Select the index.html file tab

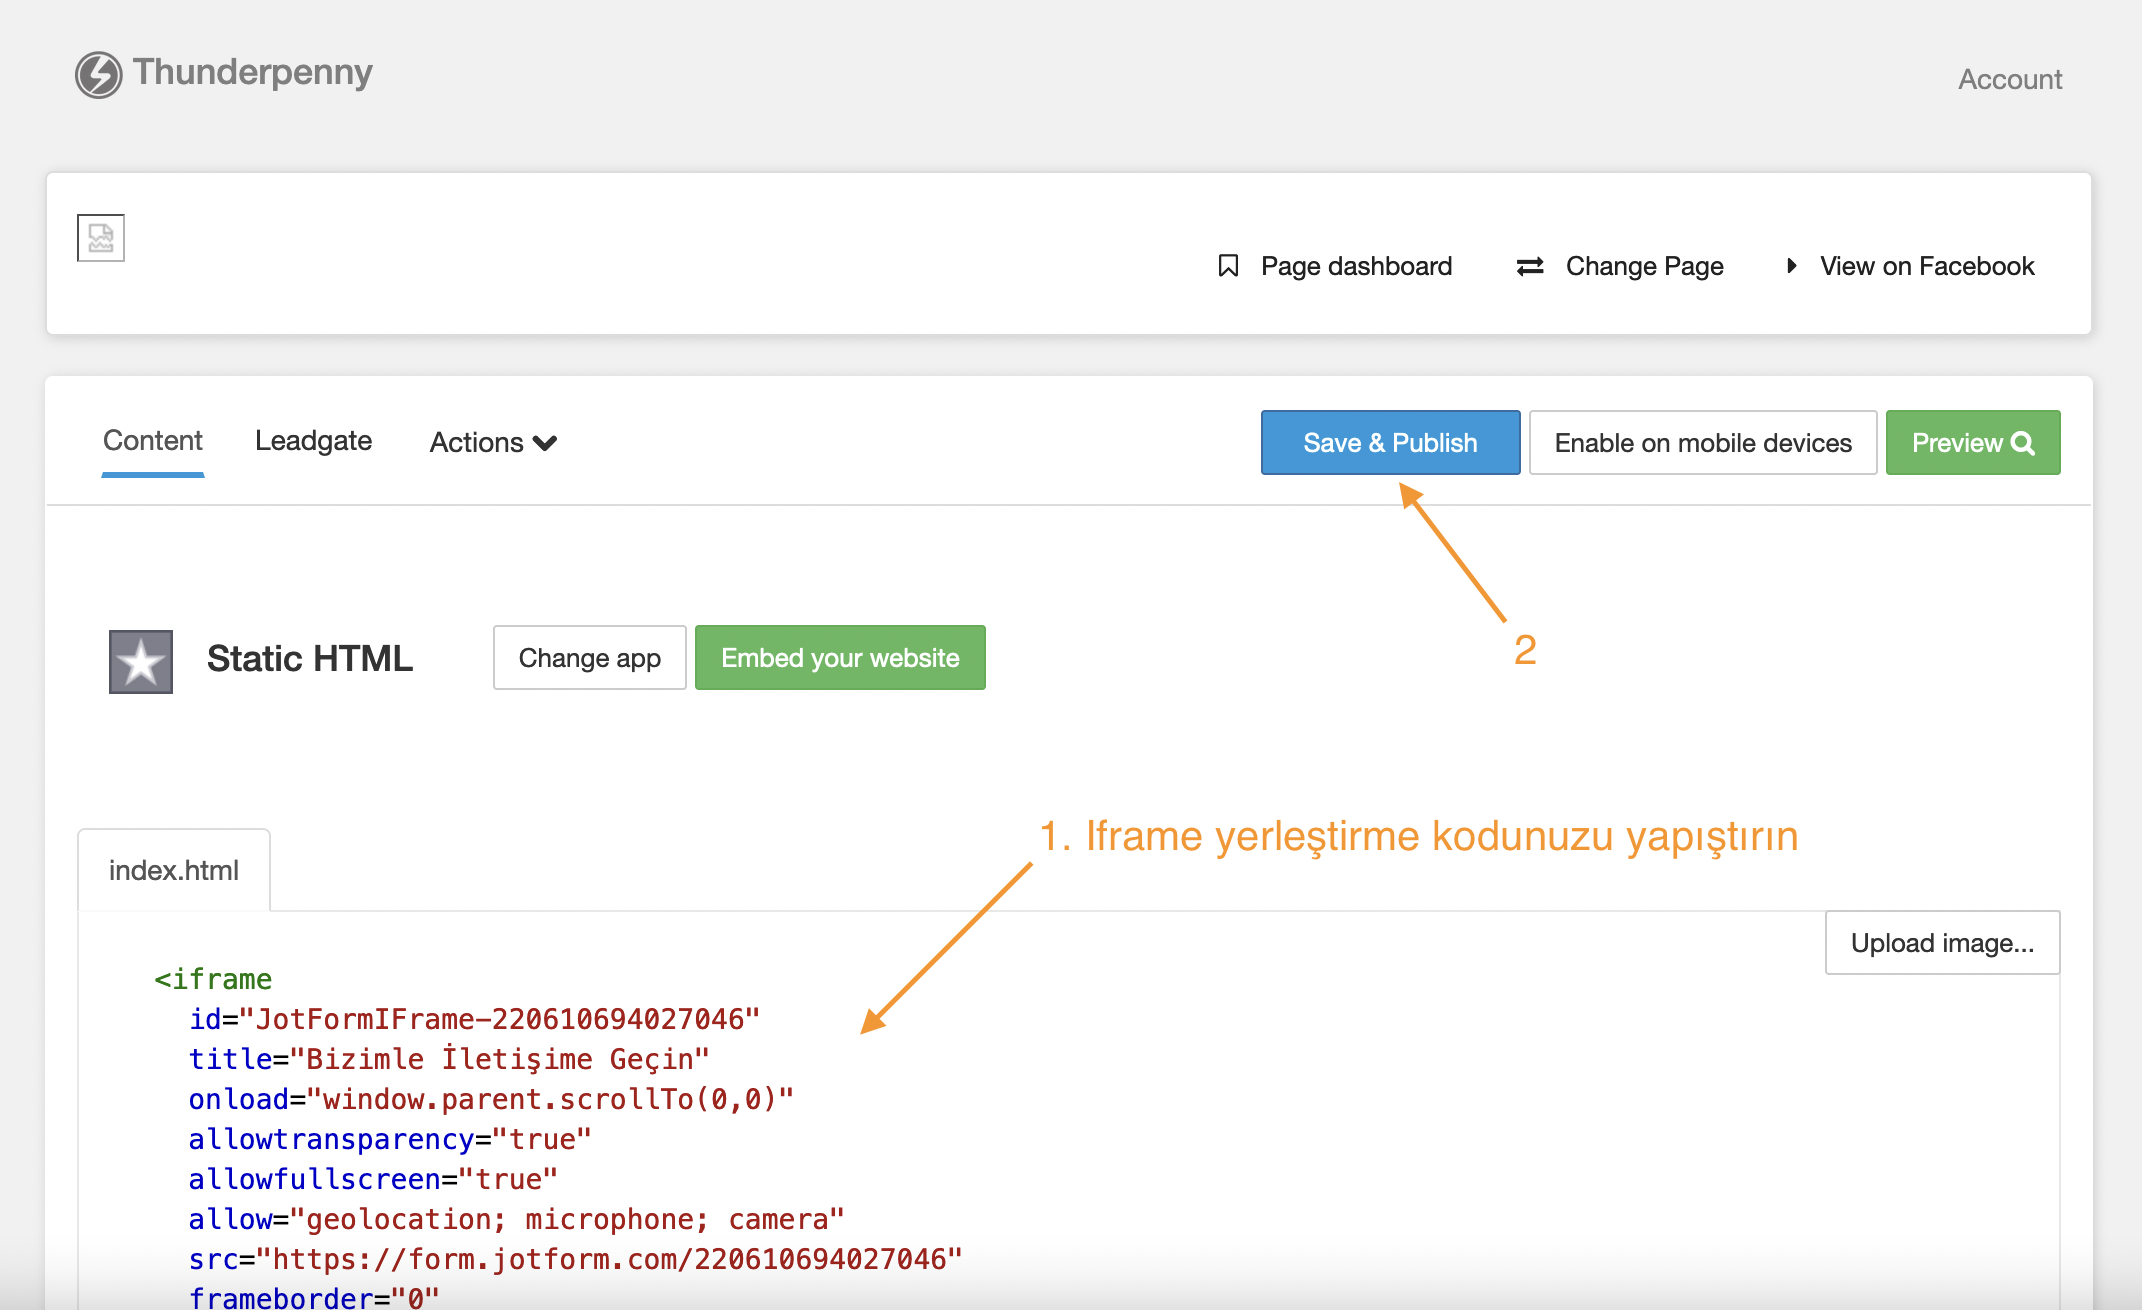[173, 869]
